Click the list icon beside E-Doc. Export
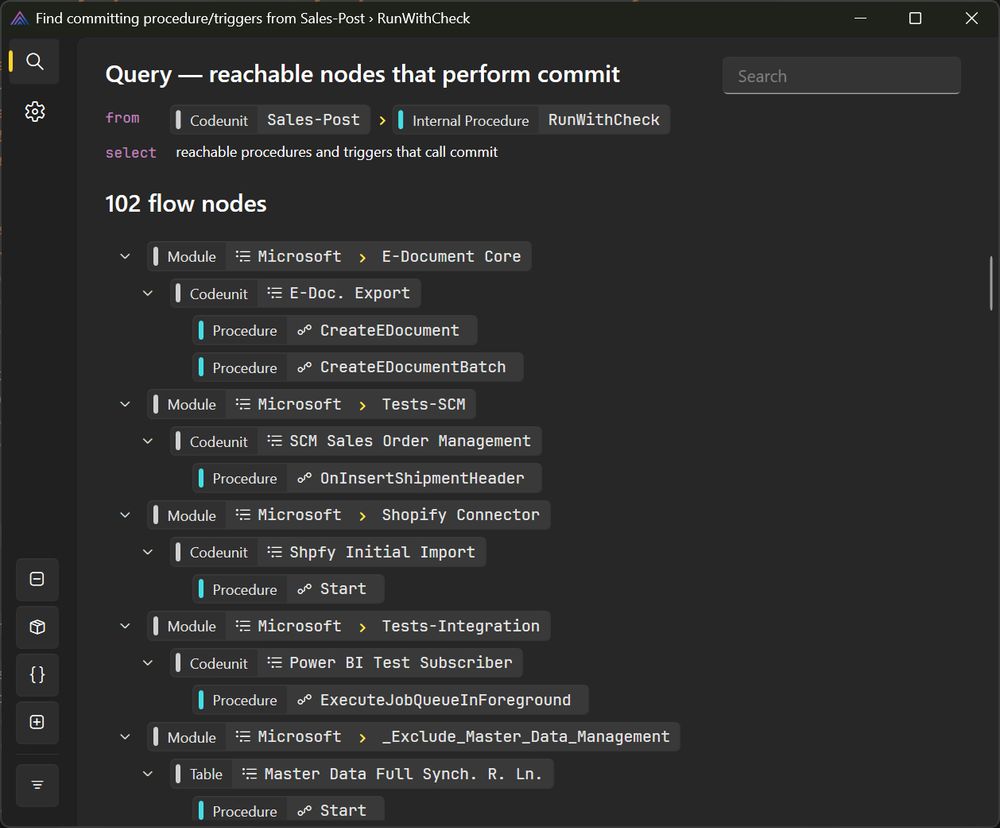This screenshot has height=828, width=1000. pos(274,293)
